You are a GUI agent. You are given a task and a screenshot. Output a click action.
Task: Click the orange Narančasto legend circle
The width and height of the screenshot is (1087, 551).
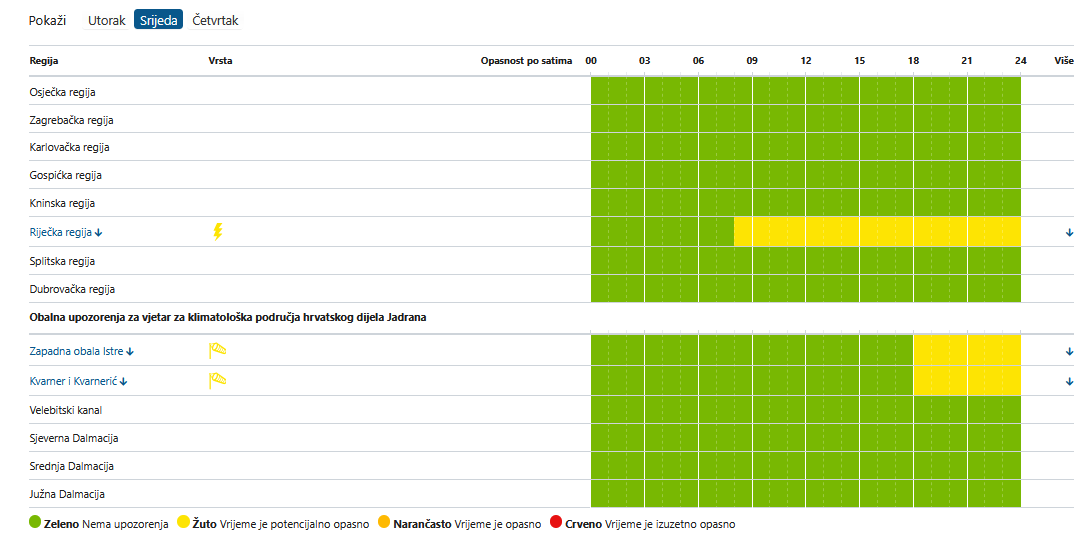click(384, 523)
